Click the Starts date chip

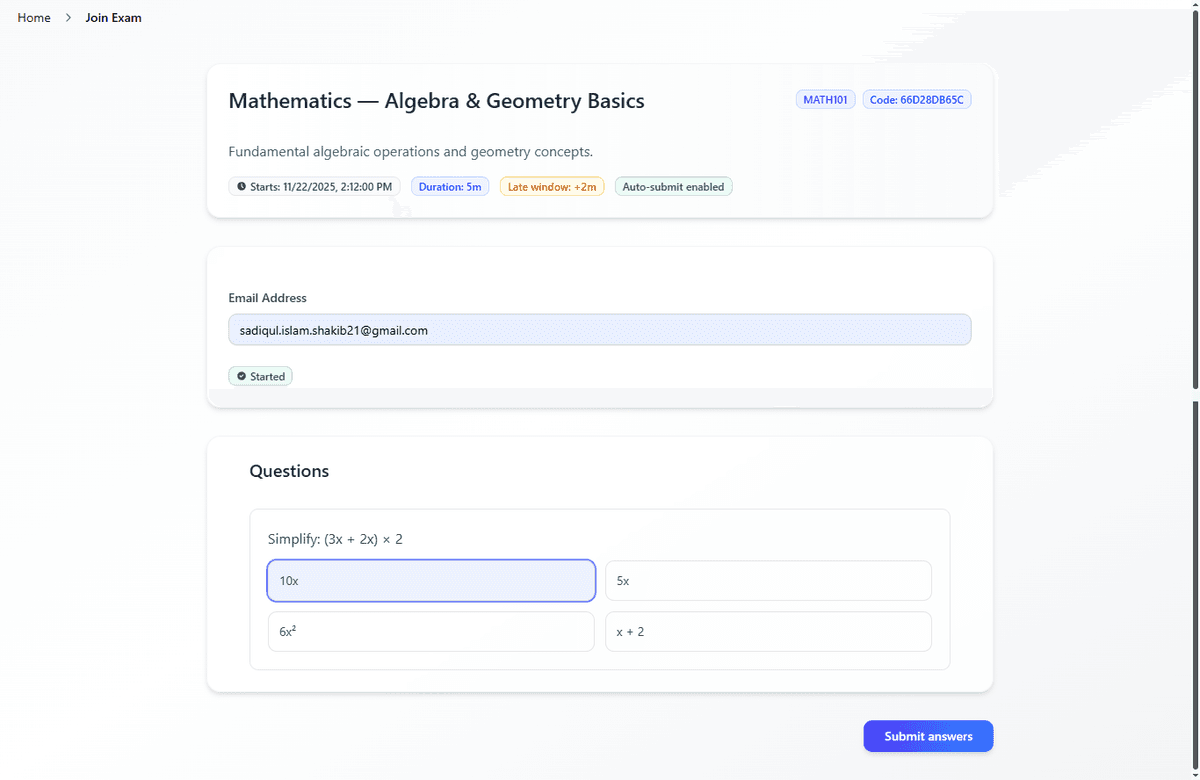point(314,186)
